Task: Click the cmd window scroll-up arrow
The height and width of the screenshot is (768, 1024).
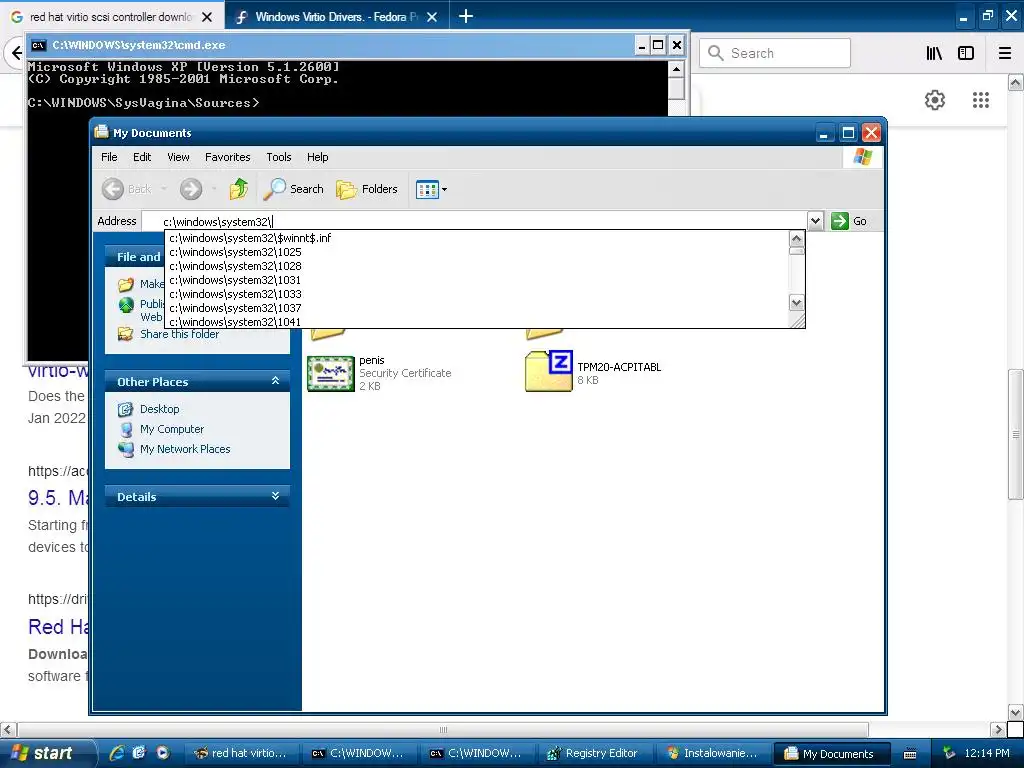Action: (676, 69)
